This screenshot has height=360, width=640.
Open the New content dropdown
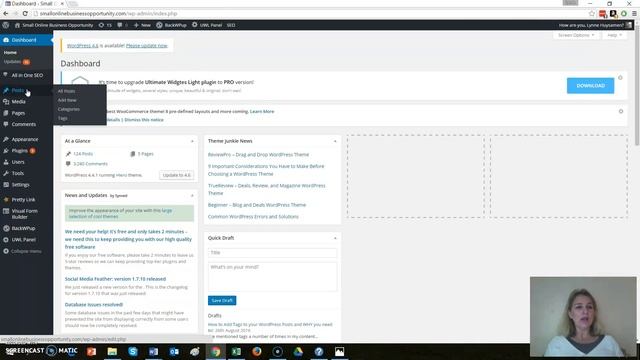pyautogui.click(x=142, y=25)
